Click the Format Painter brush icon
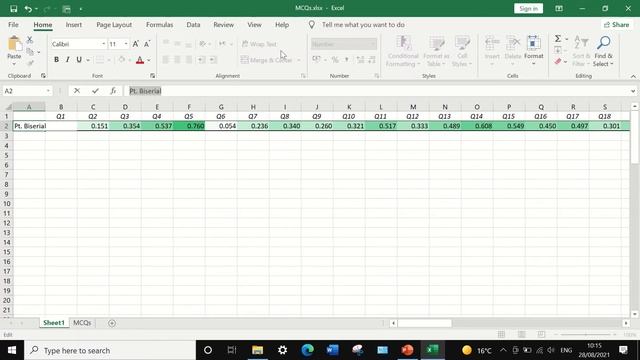 click(30, 63)
